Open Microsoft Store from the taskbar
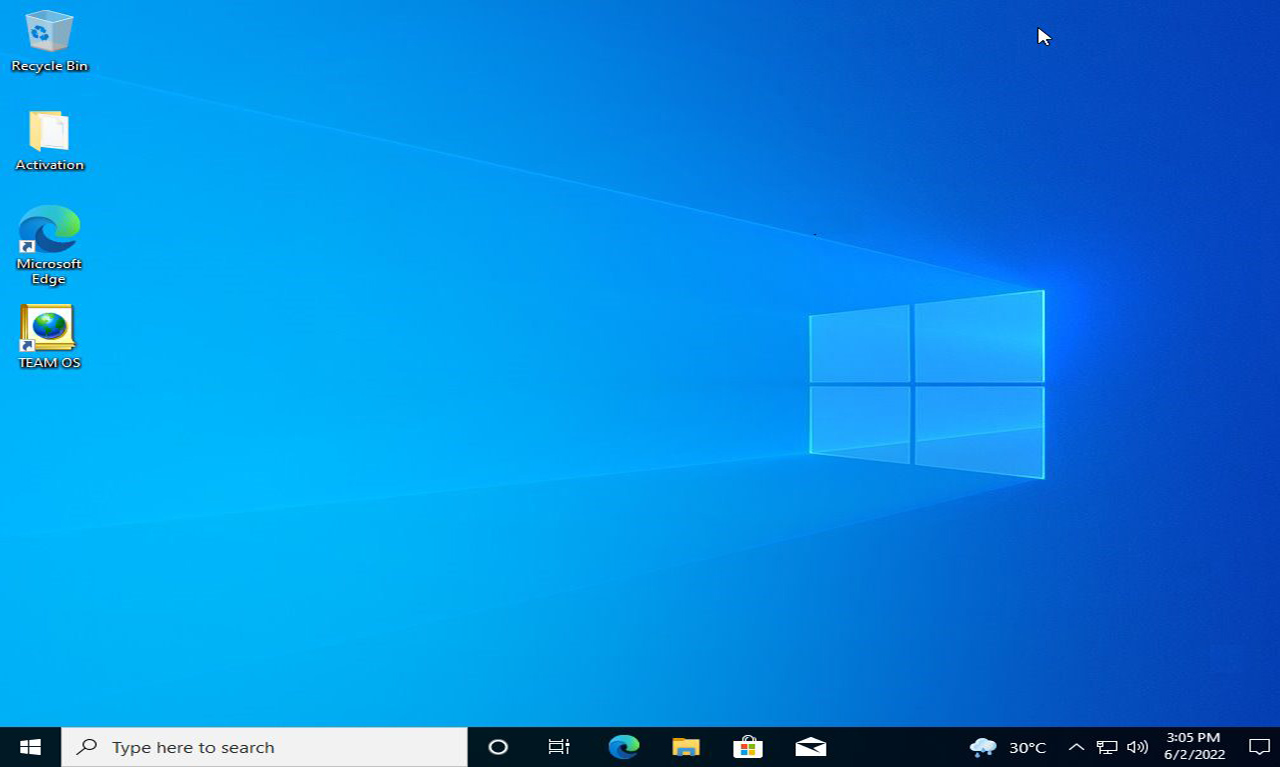The image size is (1280, 767). (748, 747)
